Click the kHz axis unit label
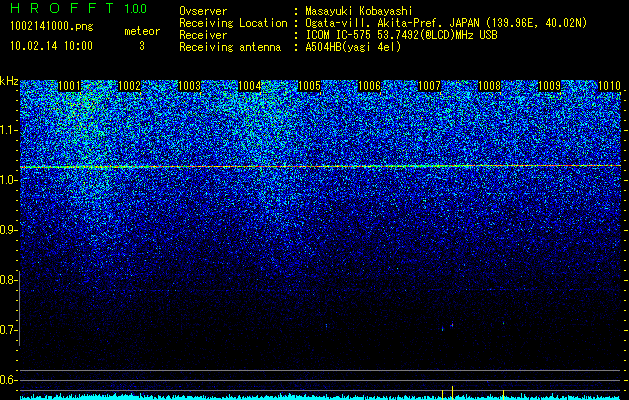 click(x=9, y=81)
